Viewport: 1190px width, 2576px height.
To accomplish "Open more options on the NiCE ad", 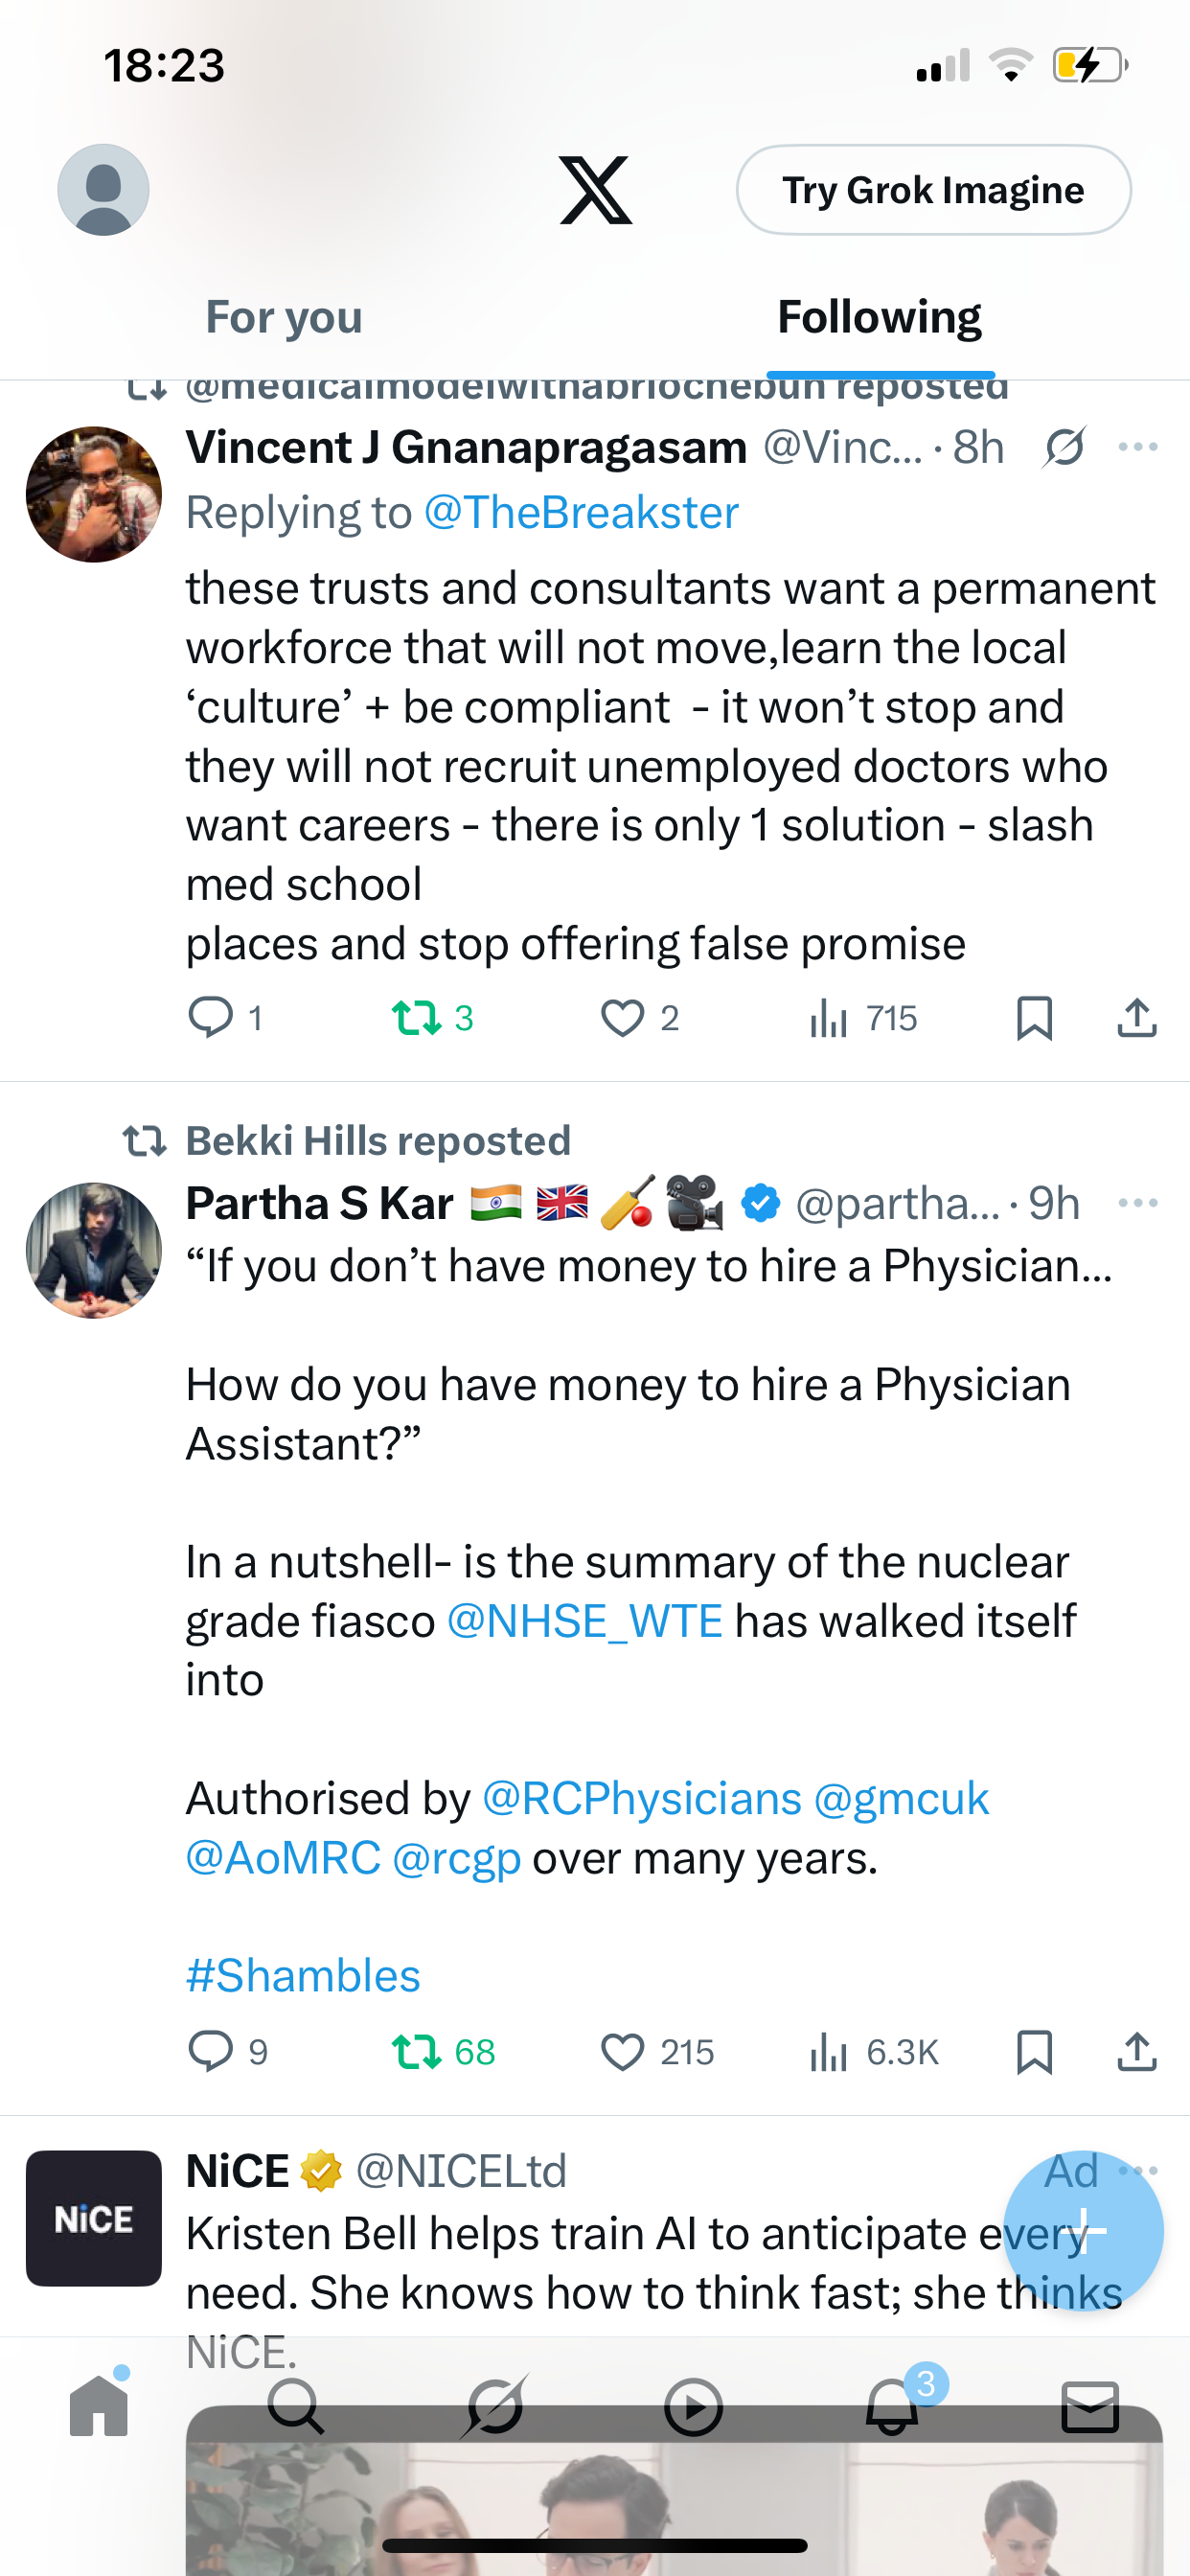I will [x=1139, y=2170].
